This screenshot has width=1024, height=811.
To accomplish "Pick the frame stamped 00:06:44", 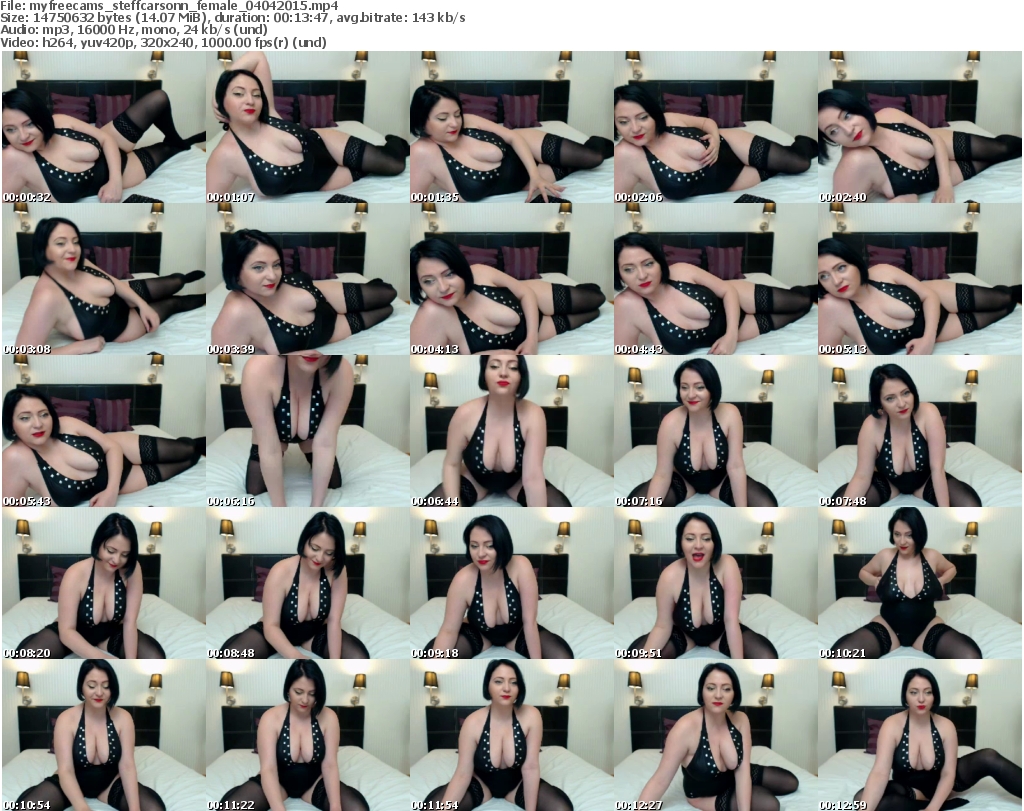I will click(511, 431).
